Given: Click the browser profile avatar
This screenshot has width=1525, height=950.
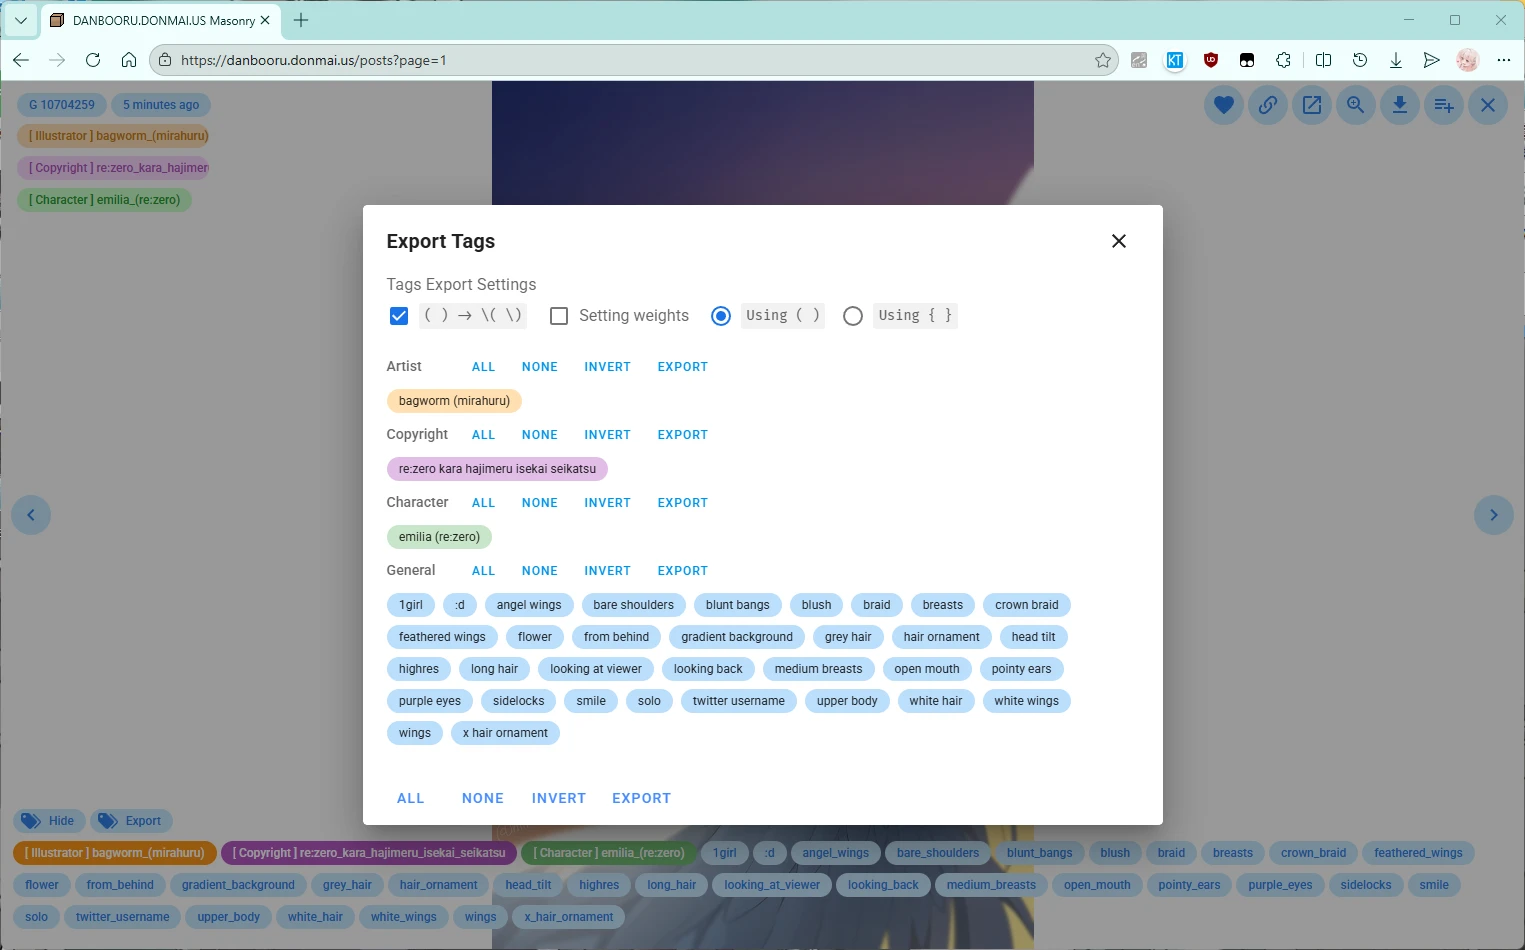Looking at the screenshot, I should click(1467, 60).
